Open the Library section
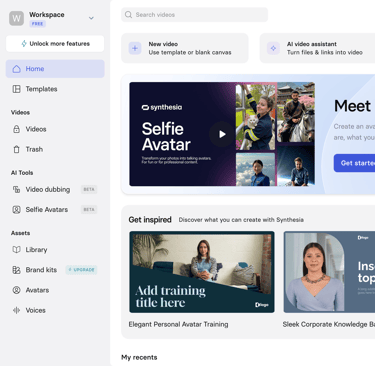This screenshot has height=366, width=375. (55, 250)
